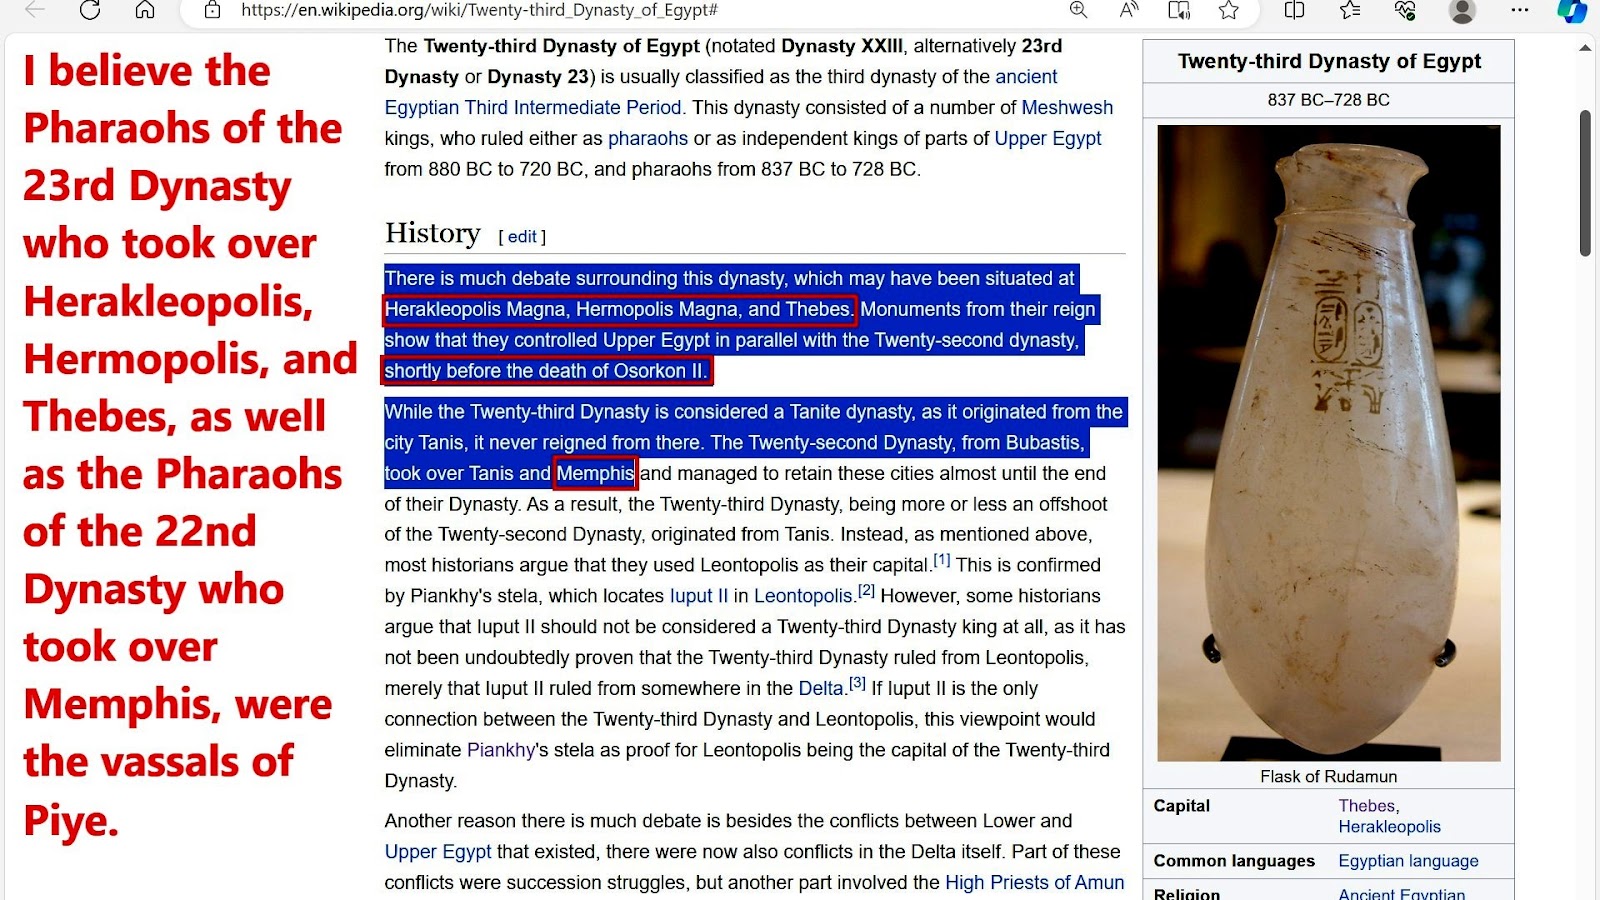This screenshot has width=1600, height=900.
Task: Click the 'Common languages' infobox label
Action: coord(1234,861)
